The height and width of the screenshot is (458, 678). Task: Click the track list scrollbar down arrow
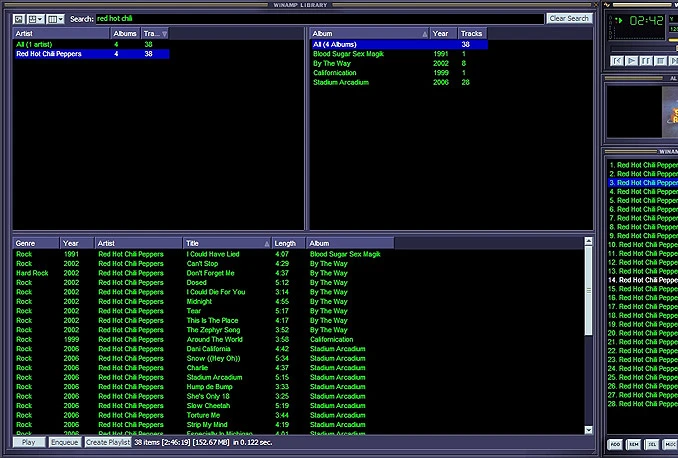point(588,429)
